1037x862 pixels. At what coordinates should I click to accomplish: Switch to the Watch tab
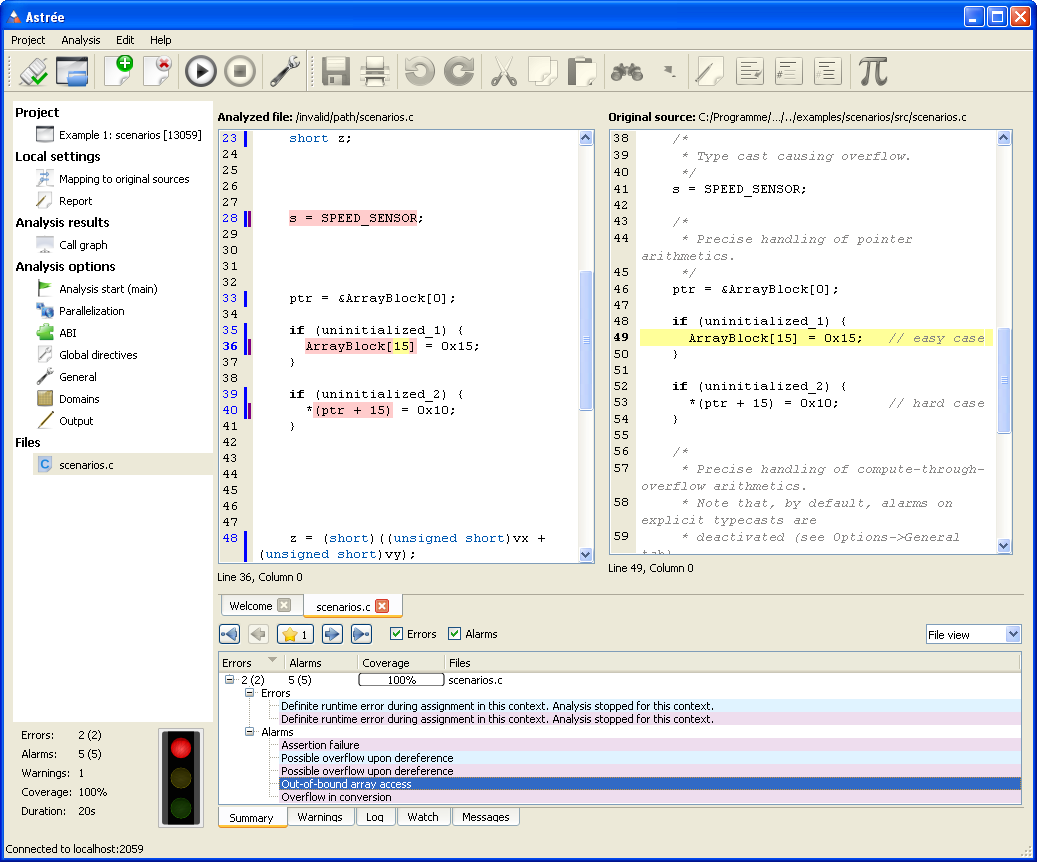click(423, 817)
